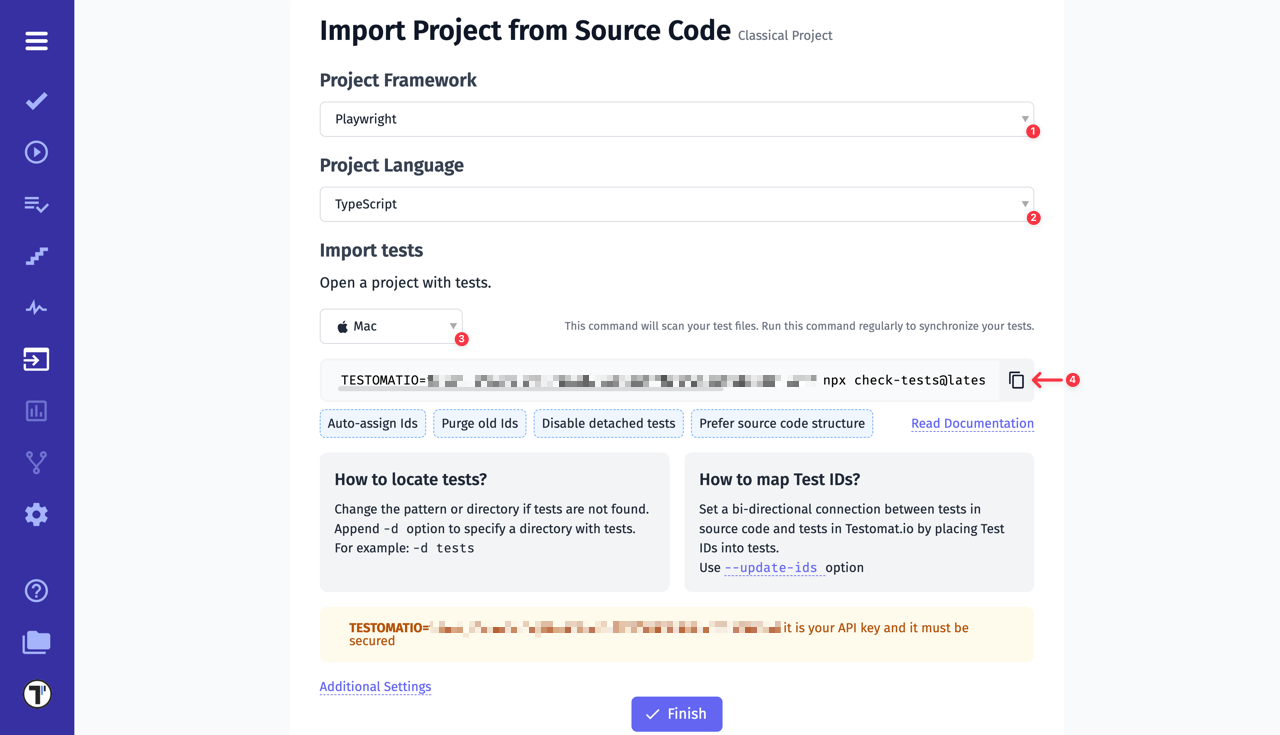Copy the import command using the clipboard icon

point(1016,380)
